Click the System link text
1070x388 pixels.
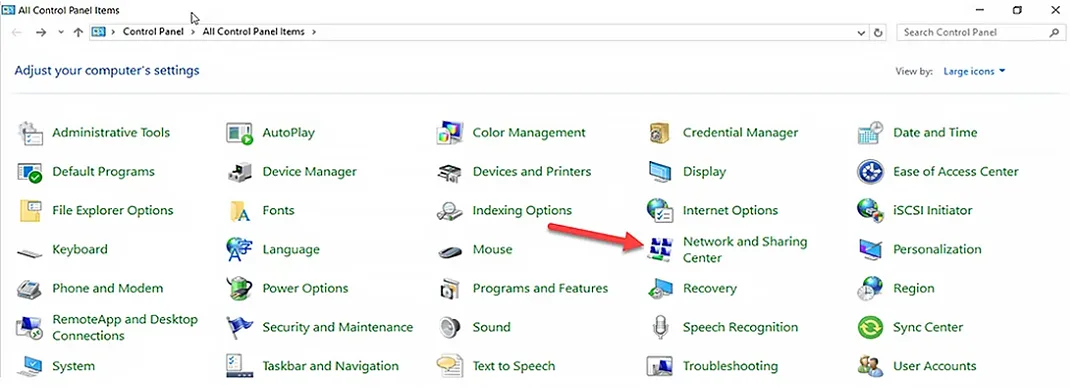[x=74, y=366]
